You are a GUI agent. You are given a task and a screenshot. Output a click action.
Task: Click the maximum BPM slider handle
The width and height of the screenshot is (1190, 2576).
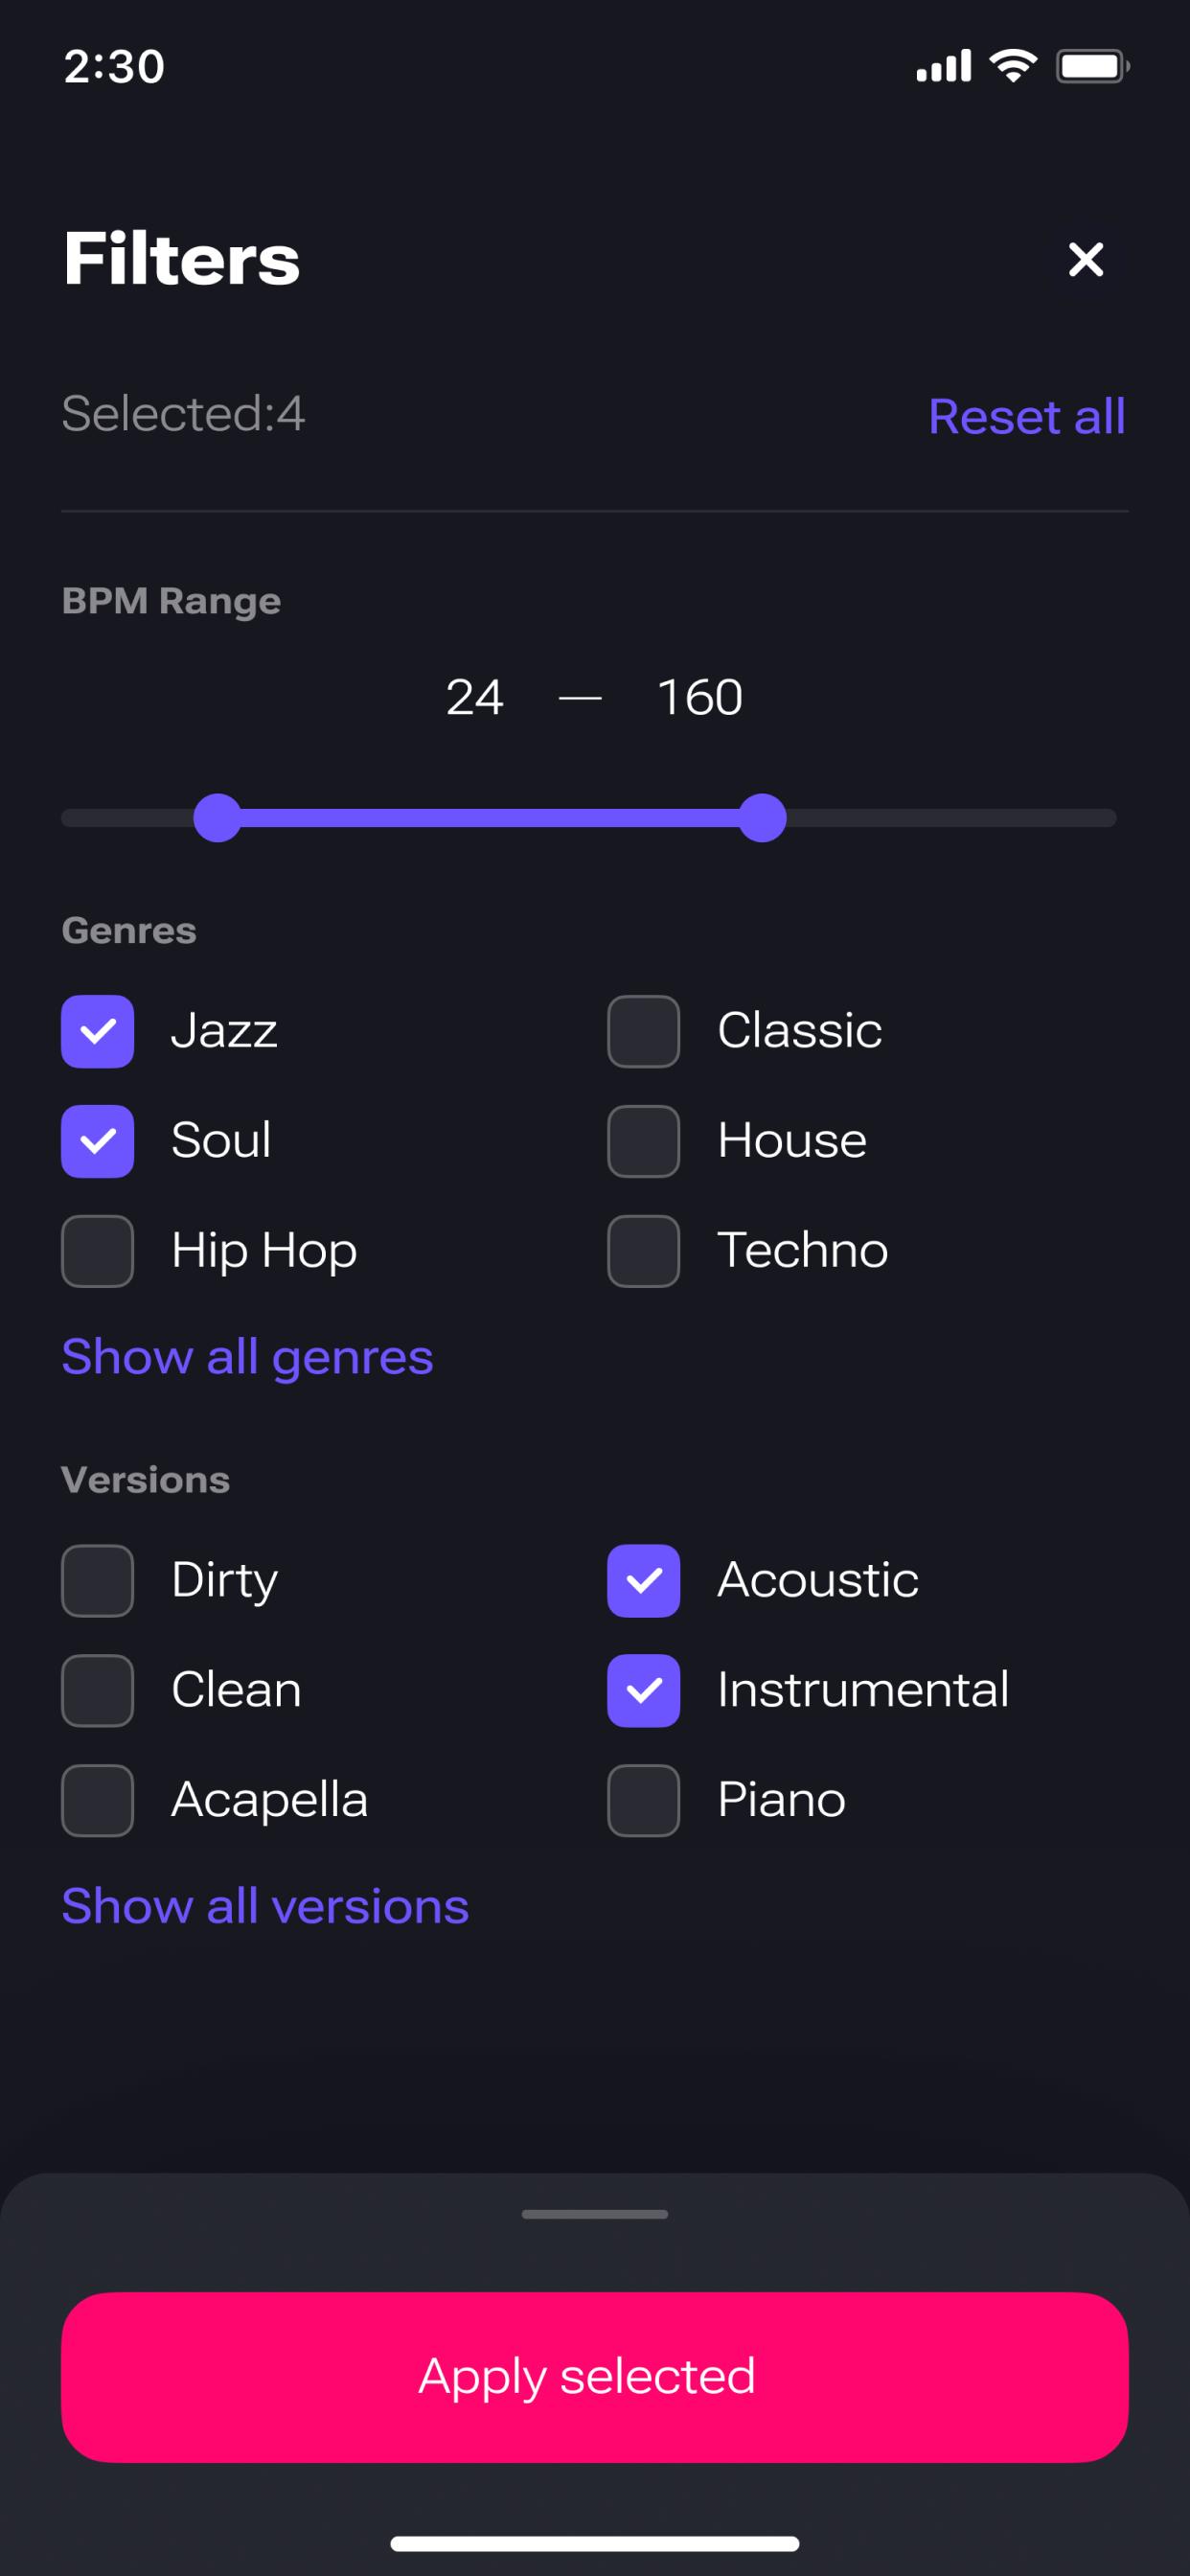click(x=762, y=818)
